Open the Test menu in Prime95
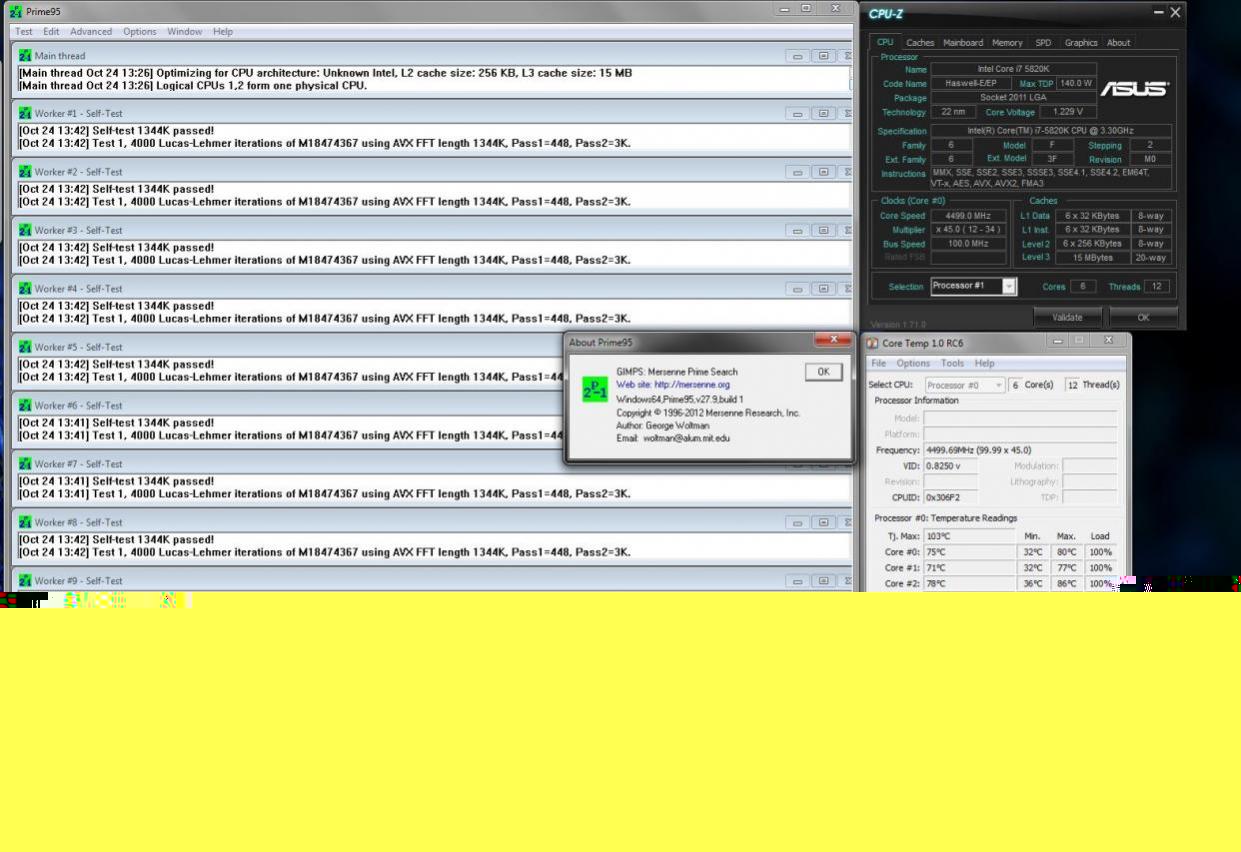1241x852 pixels. click(x=24, y=31)
